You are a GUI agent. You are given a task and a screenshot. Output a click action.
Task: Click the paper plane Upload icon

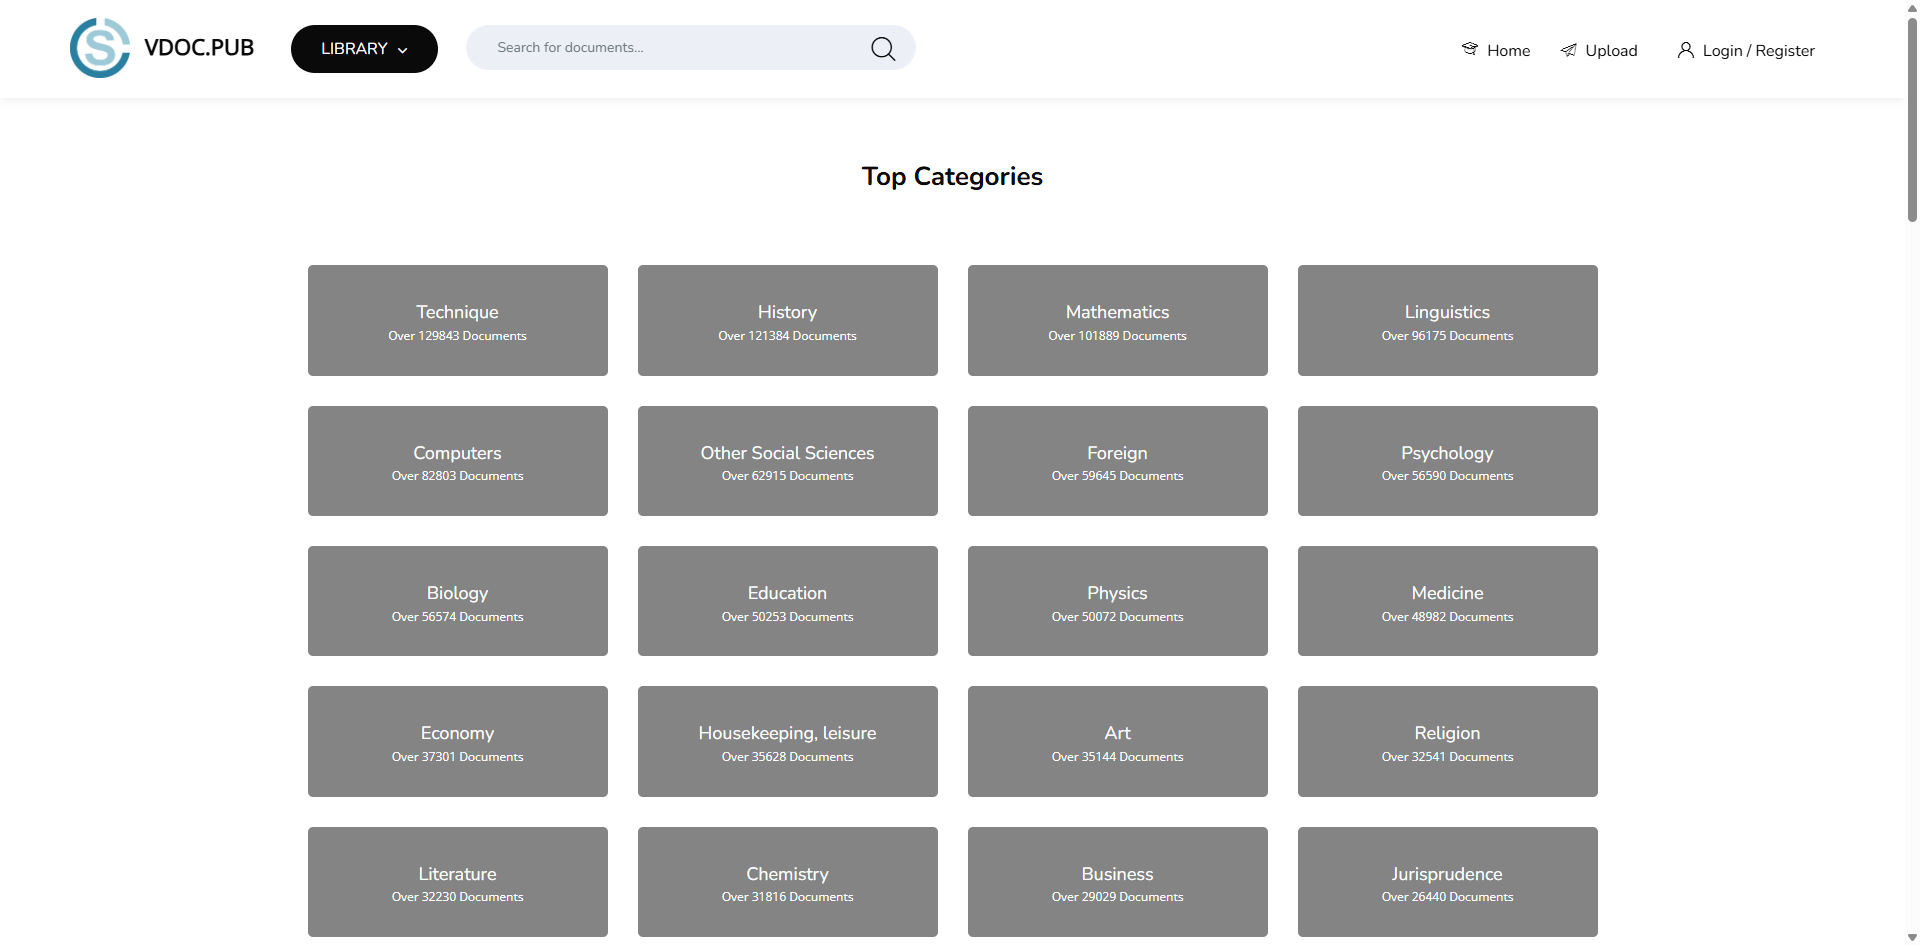pyautogui.click(x=1568, y=50)
